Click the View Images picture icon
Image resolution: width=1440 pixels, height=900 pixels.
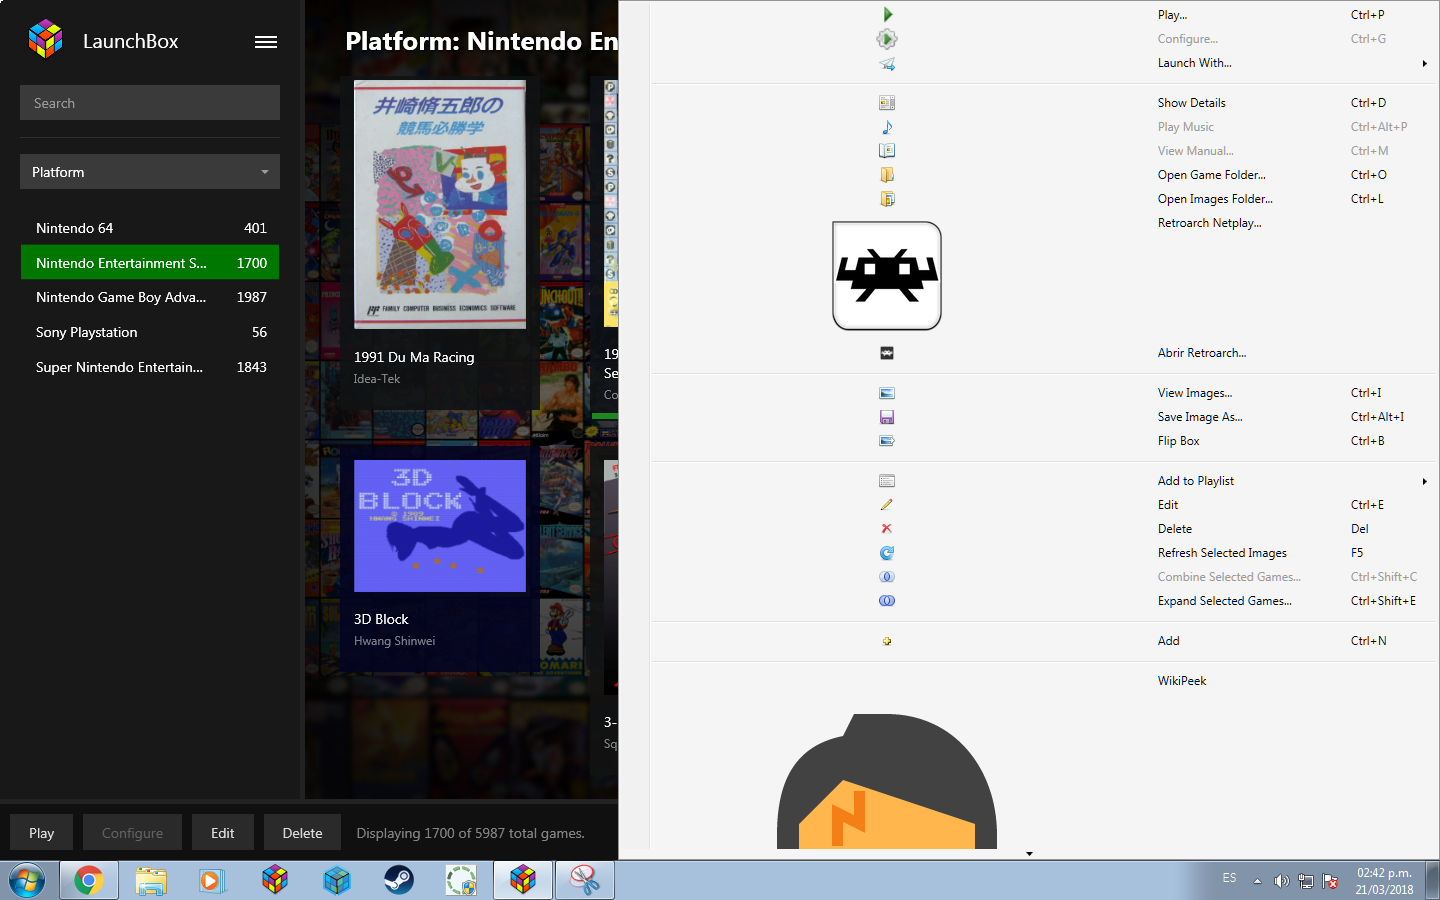887,393
